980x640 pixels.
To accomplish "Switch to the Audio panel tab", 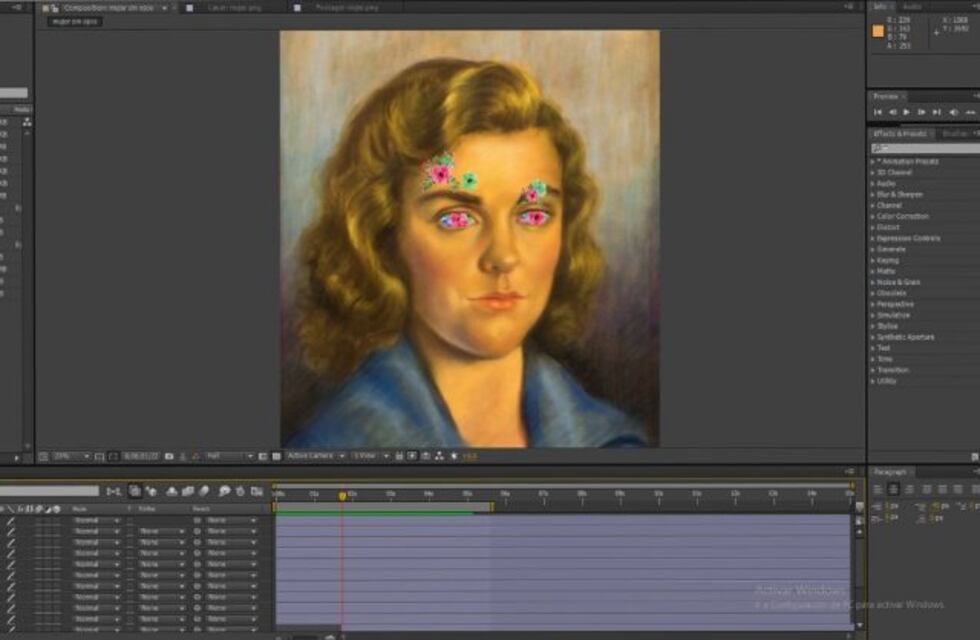I will click(911, 6).
